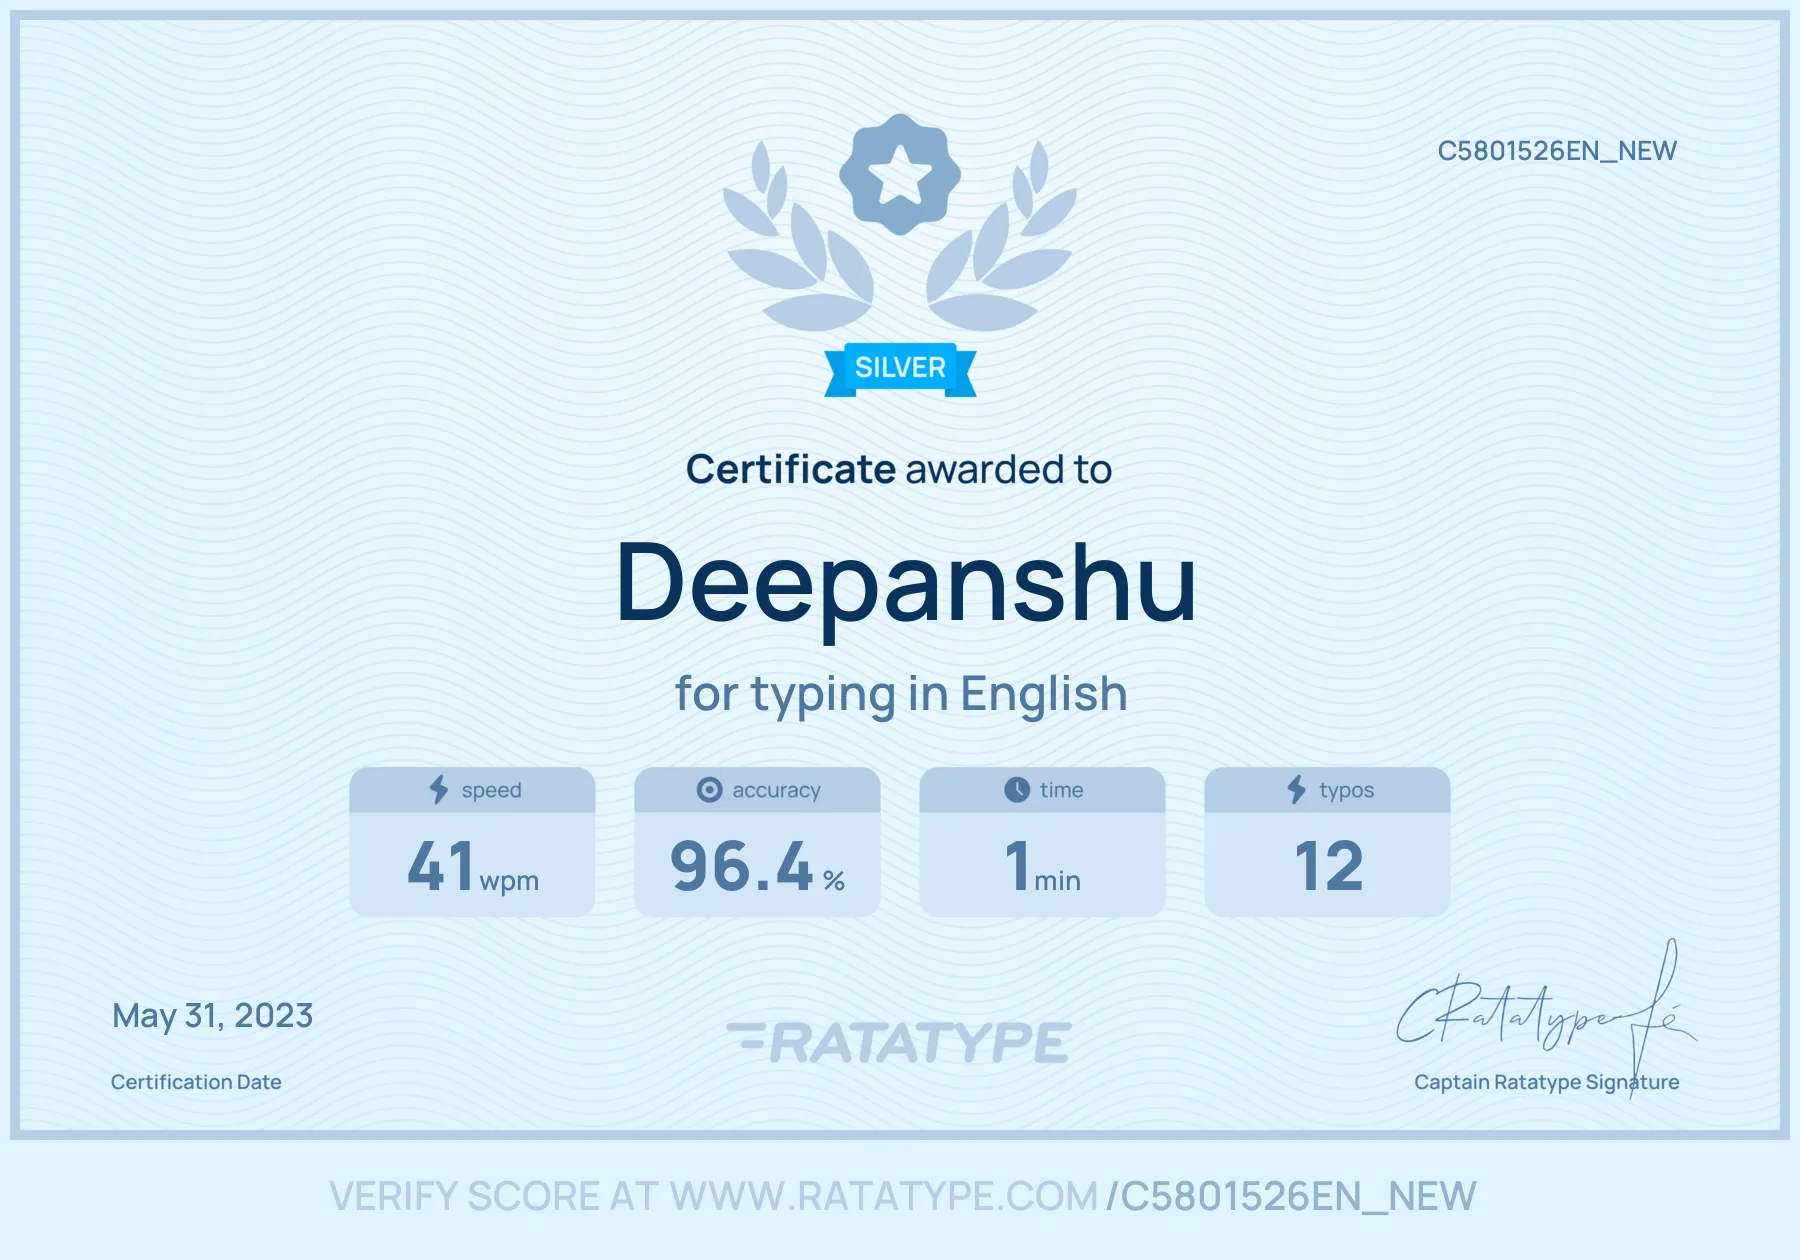This screenshot has height=1260, width=1800.
Task: Click the clock time icon
Action: (1017, 790)
